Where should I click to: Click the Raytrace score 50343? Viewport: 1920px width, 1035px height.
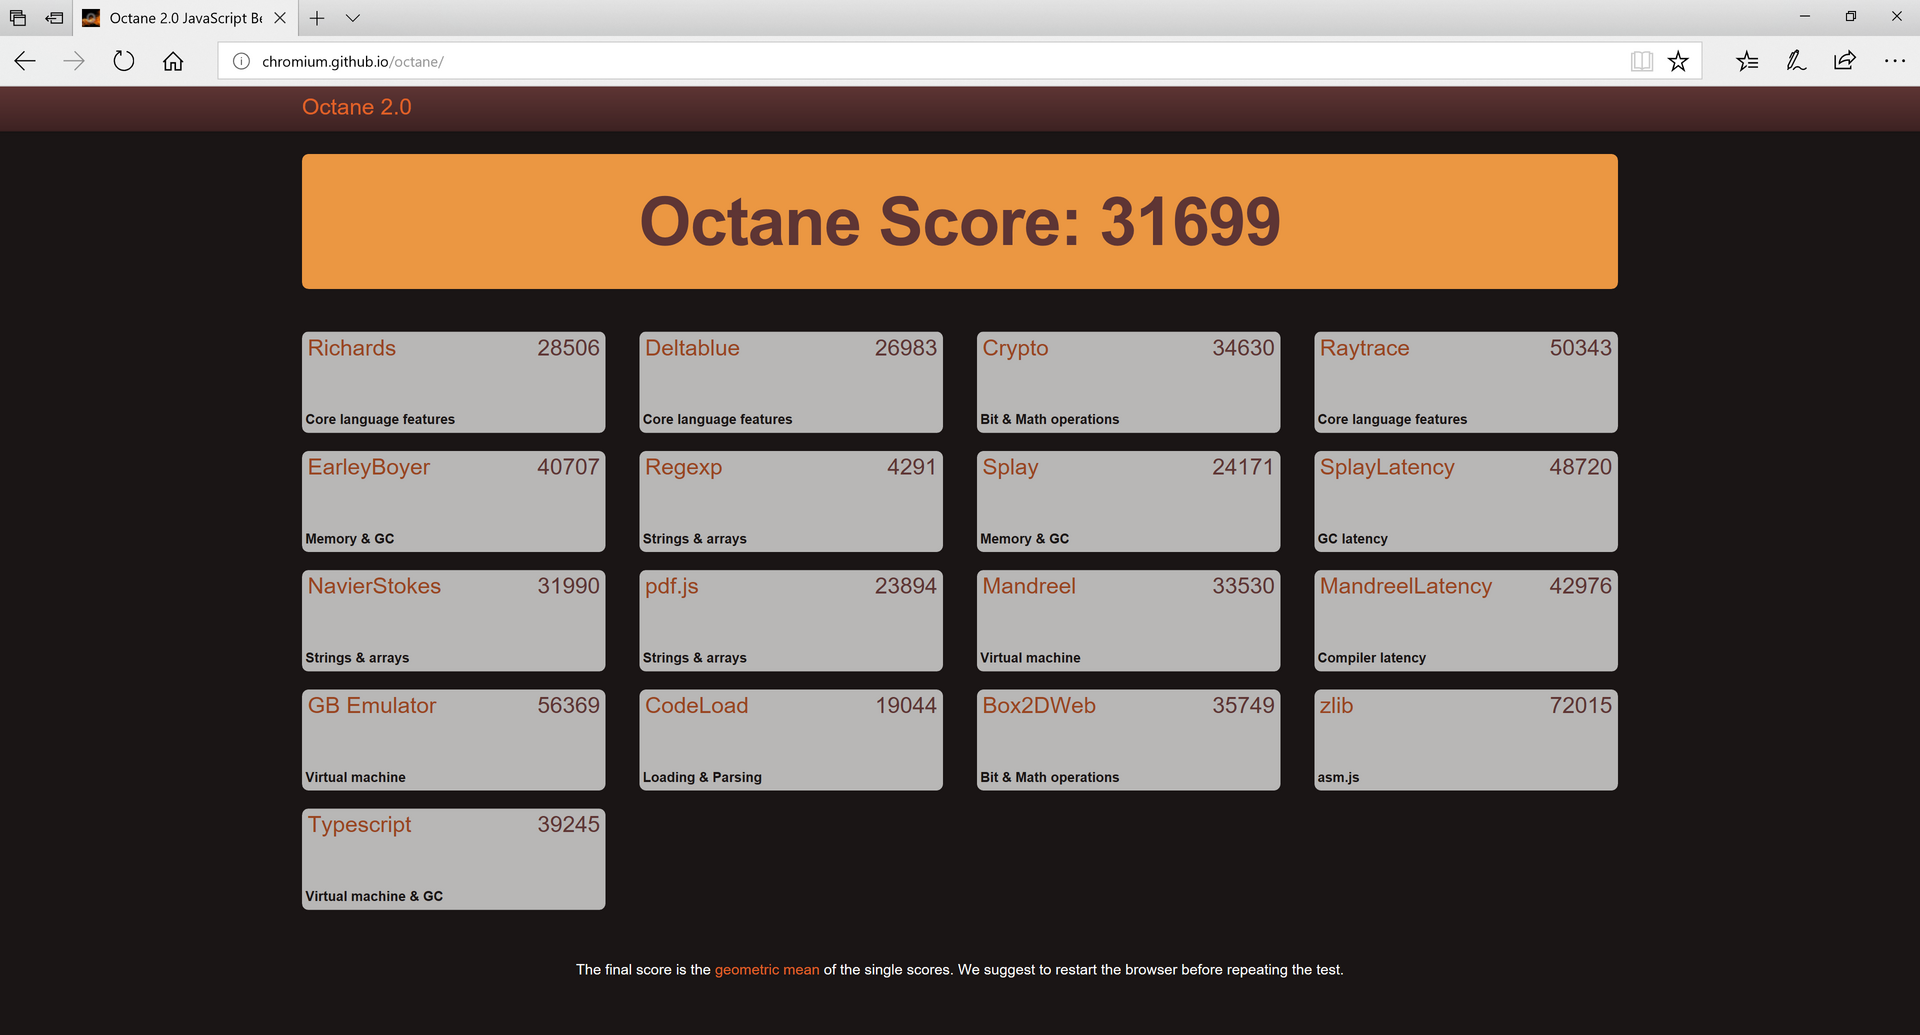1581,348
